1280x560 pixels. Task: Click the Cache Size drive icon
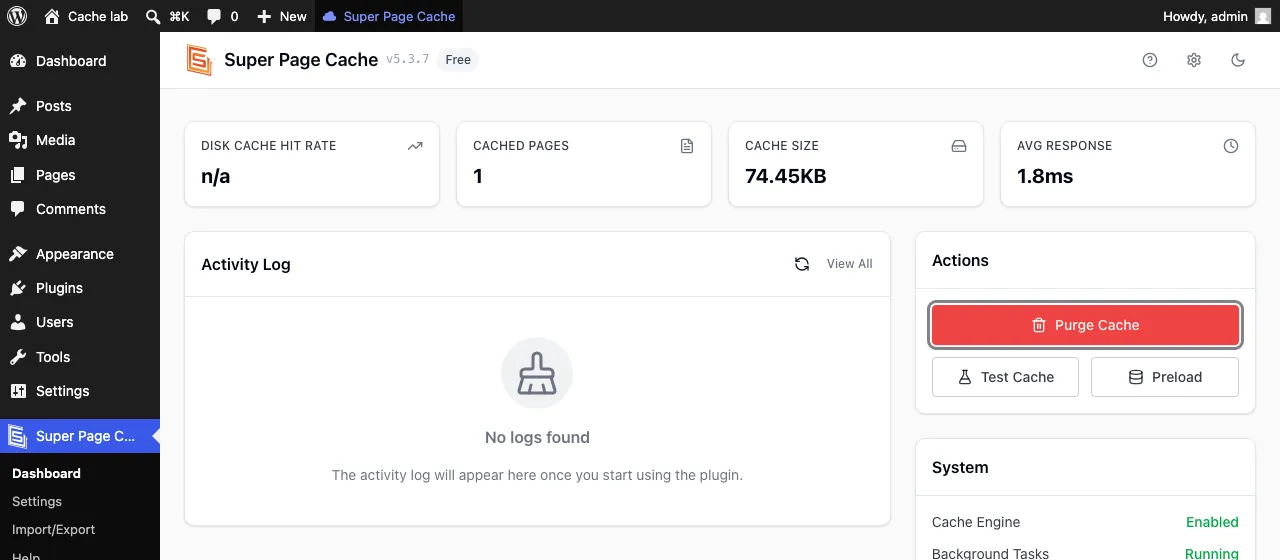[959, 146]
